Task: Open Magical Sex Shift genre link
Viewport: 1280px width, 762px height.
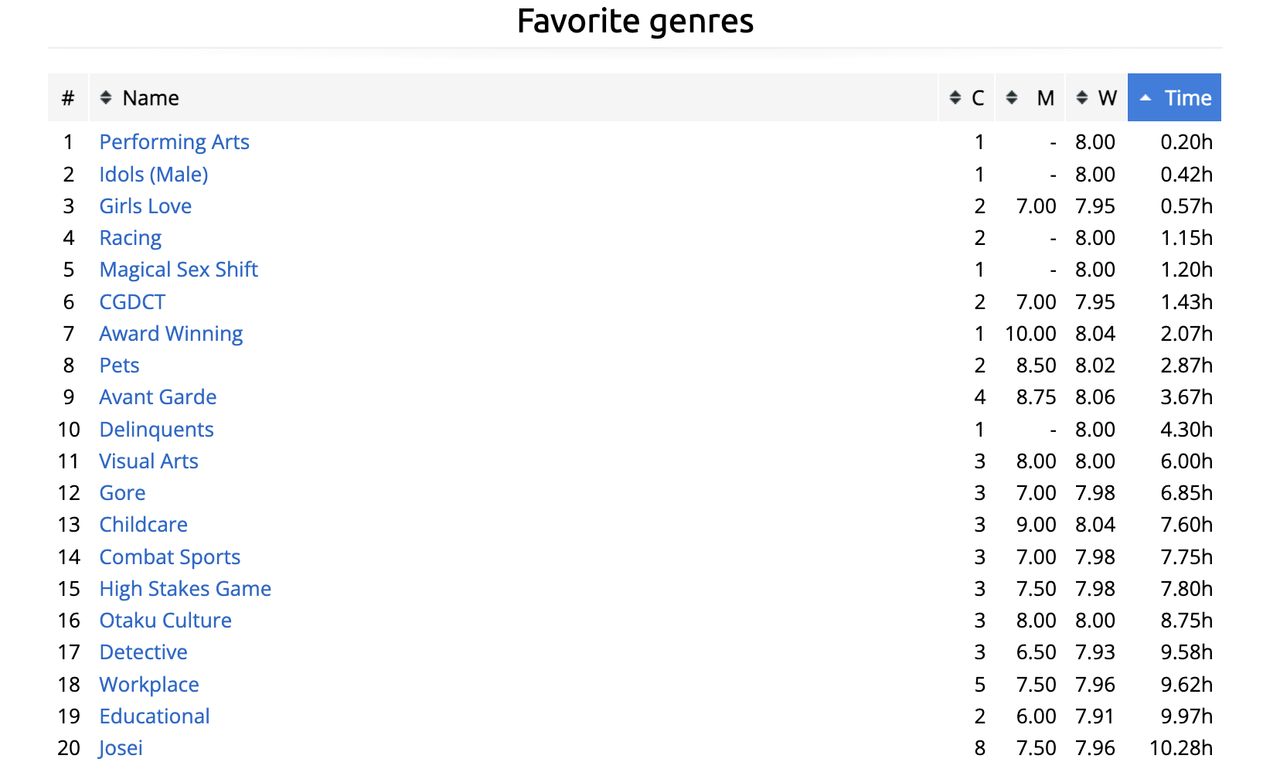Action: pos(178,269)
